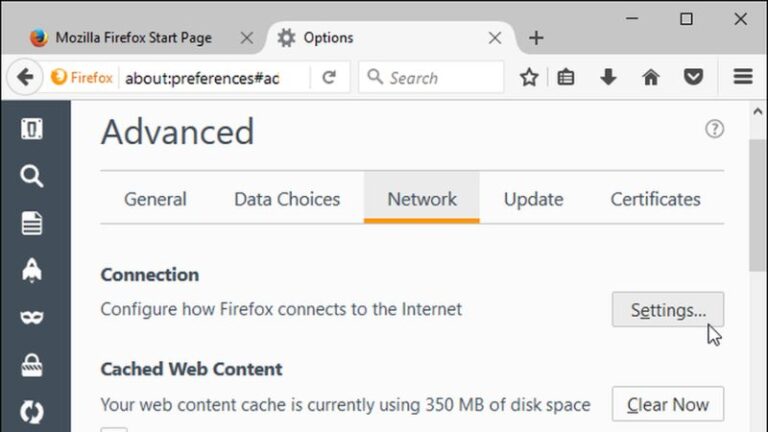Open connection Settings button
768x432 pixels.
(x=668, y=310)
